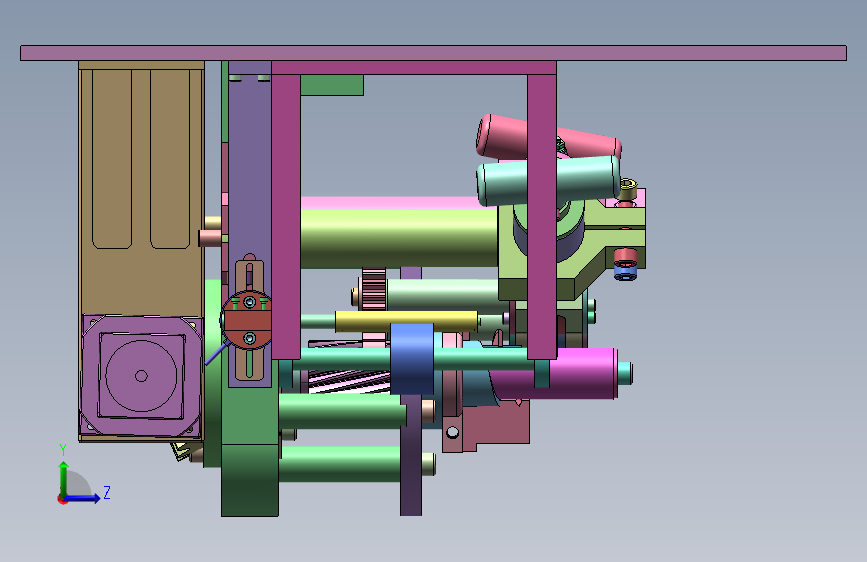Select the red circular clamp disc
The height and width of the screenshot is (562, 867).
[247, 320]
